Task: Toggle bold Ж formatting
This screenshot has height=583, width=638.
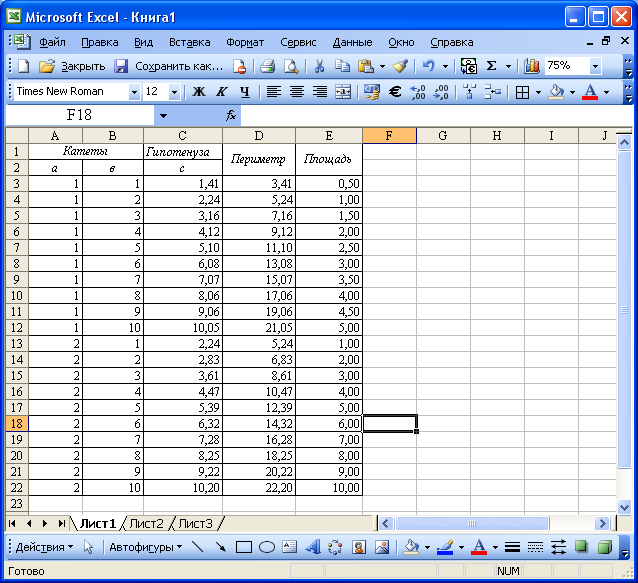Action: click(199, 92)
